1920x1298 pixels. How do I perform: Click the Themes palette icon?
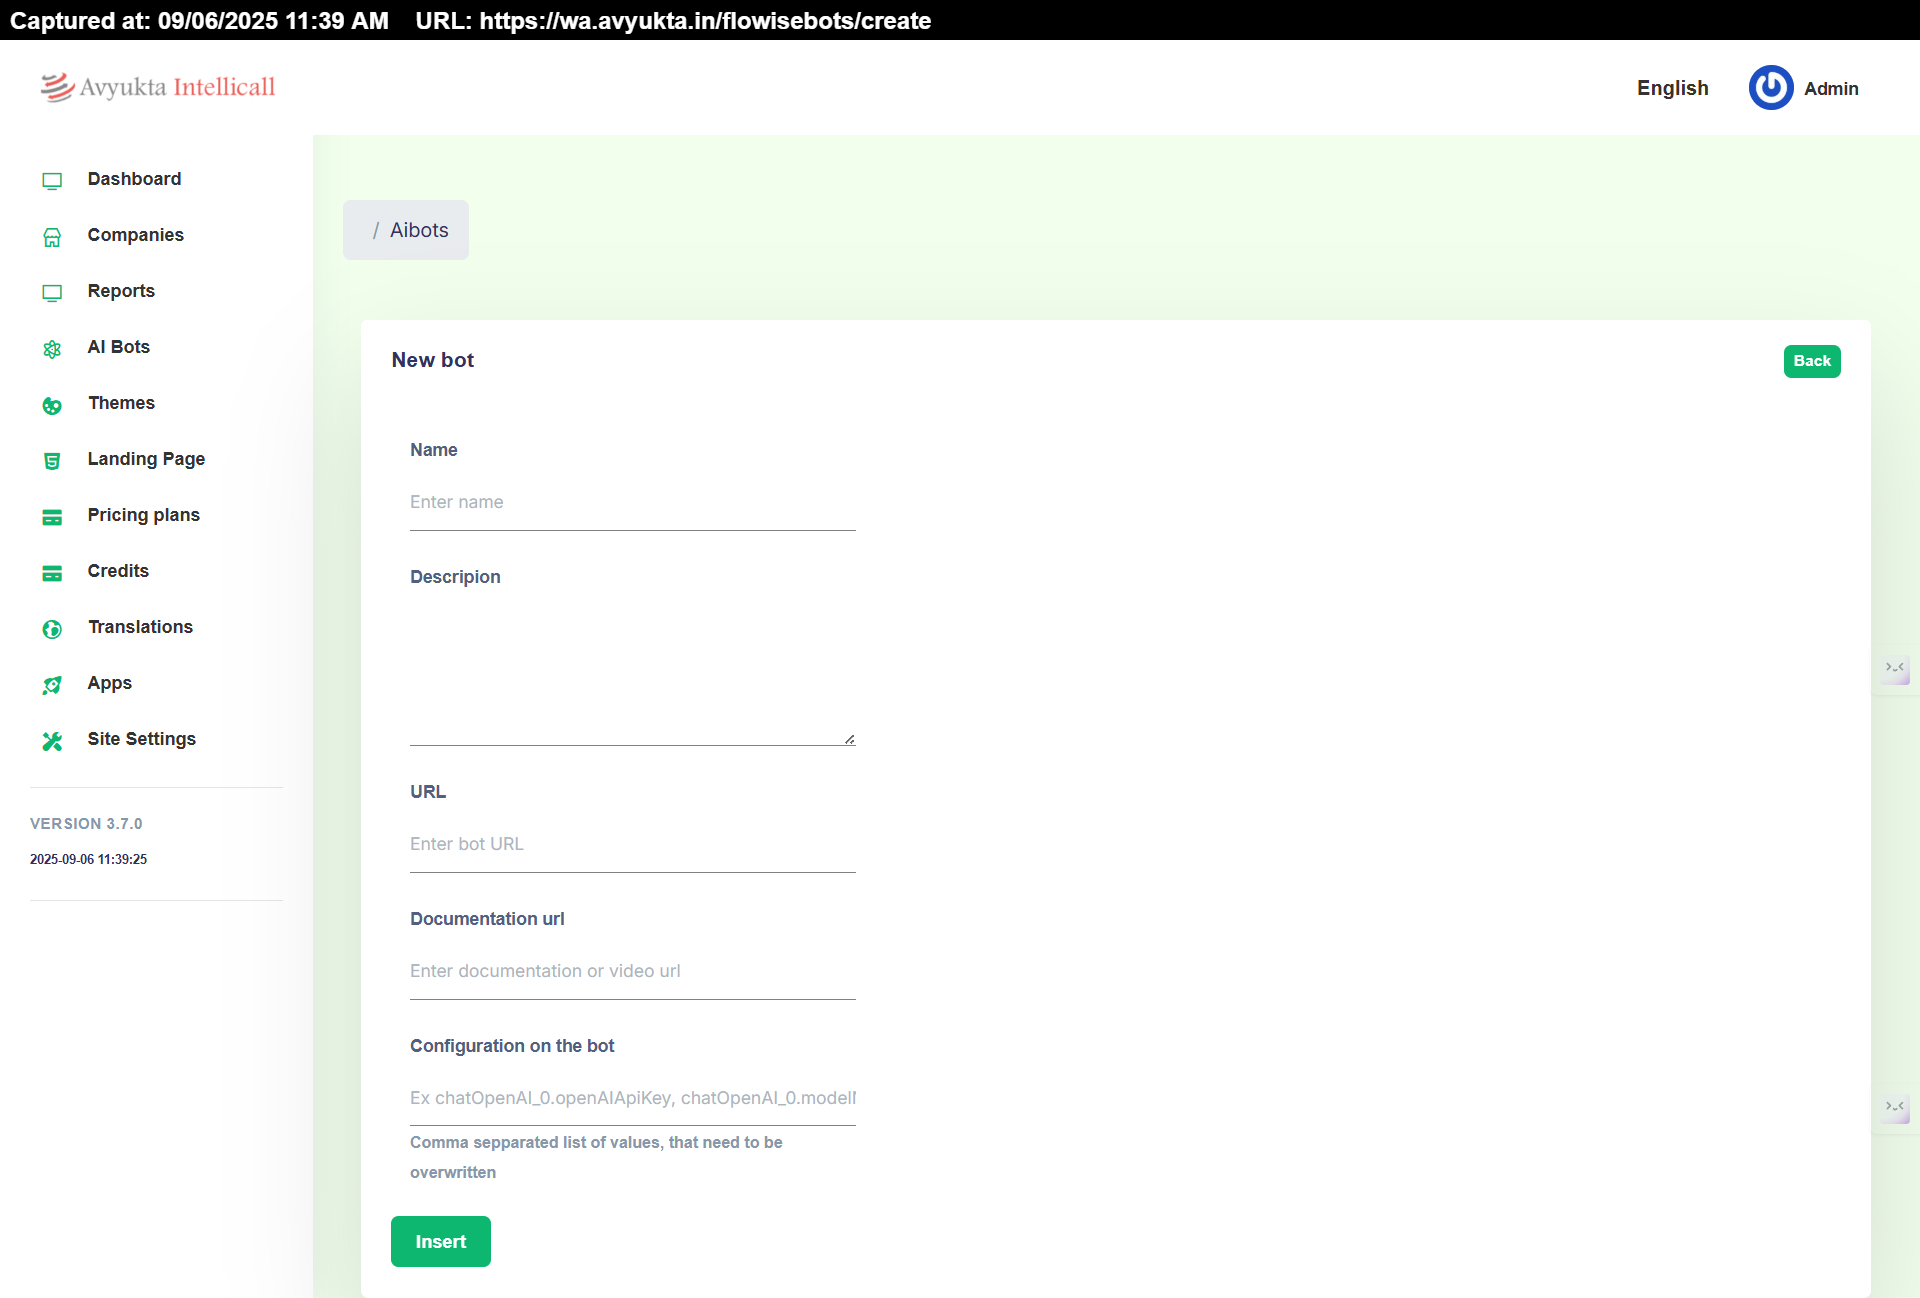coord(52,404)
